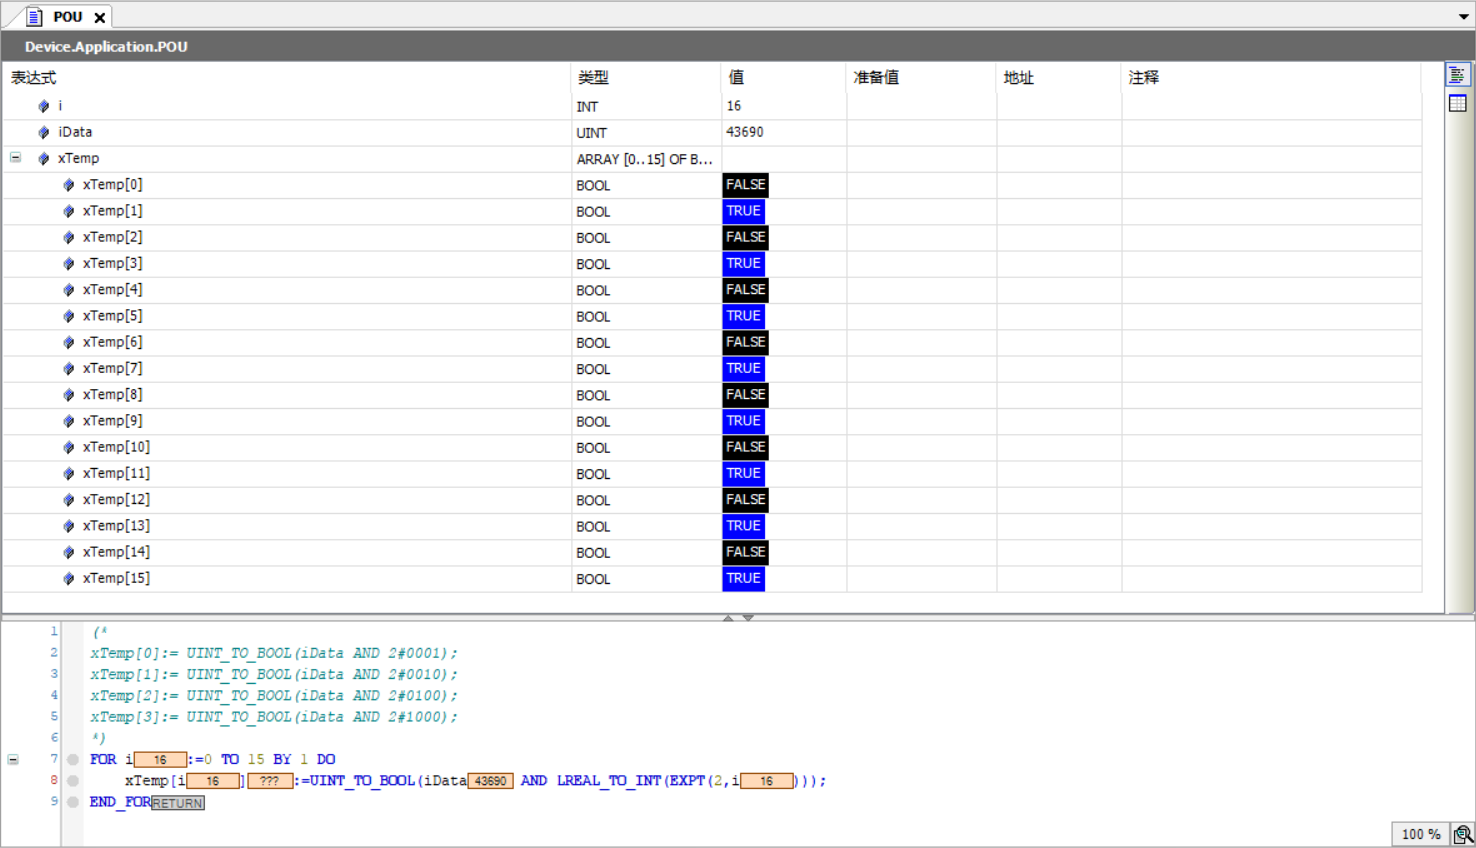Click the variable icon of xTemp[4]
1476x848 pixels.
69,290
